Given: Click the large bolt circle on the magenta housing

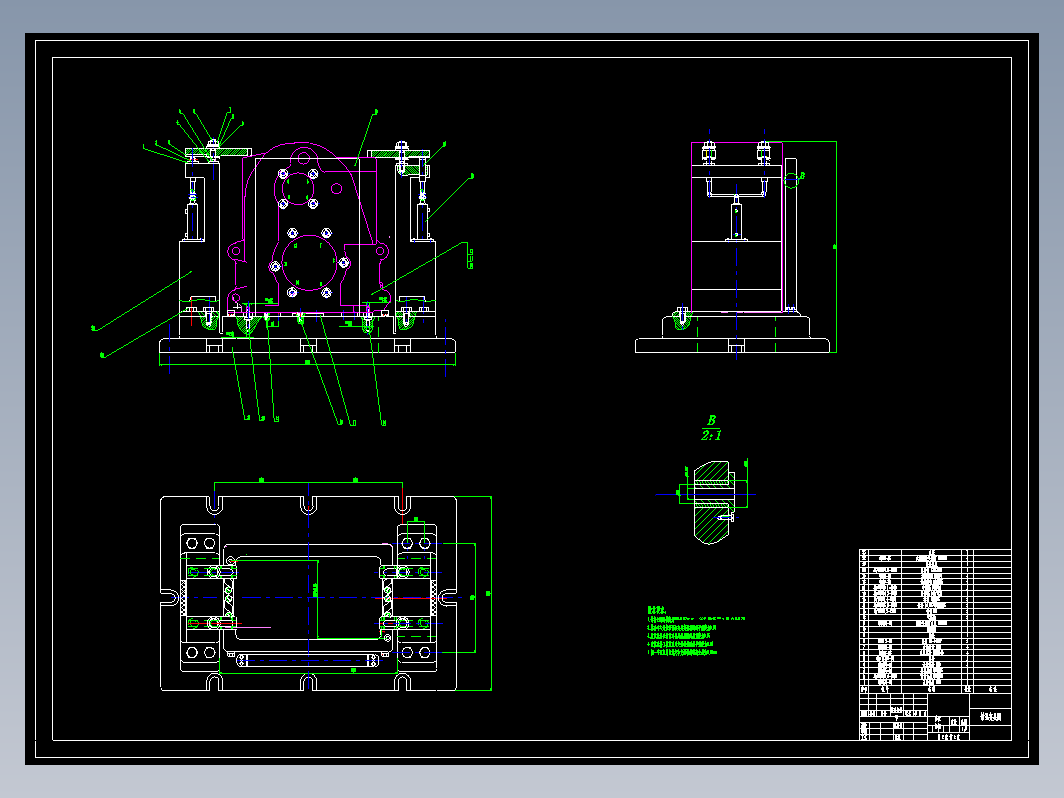Looking at the screenshot, I should [x=309, y=263].
